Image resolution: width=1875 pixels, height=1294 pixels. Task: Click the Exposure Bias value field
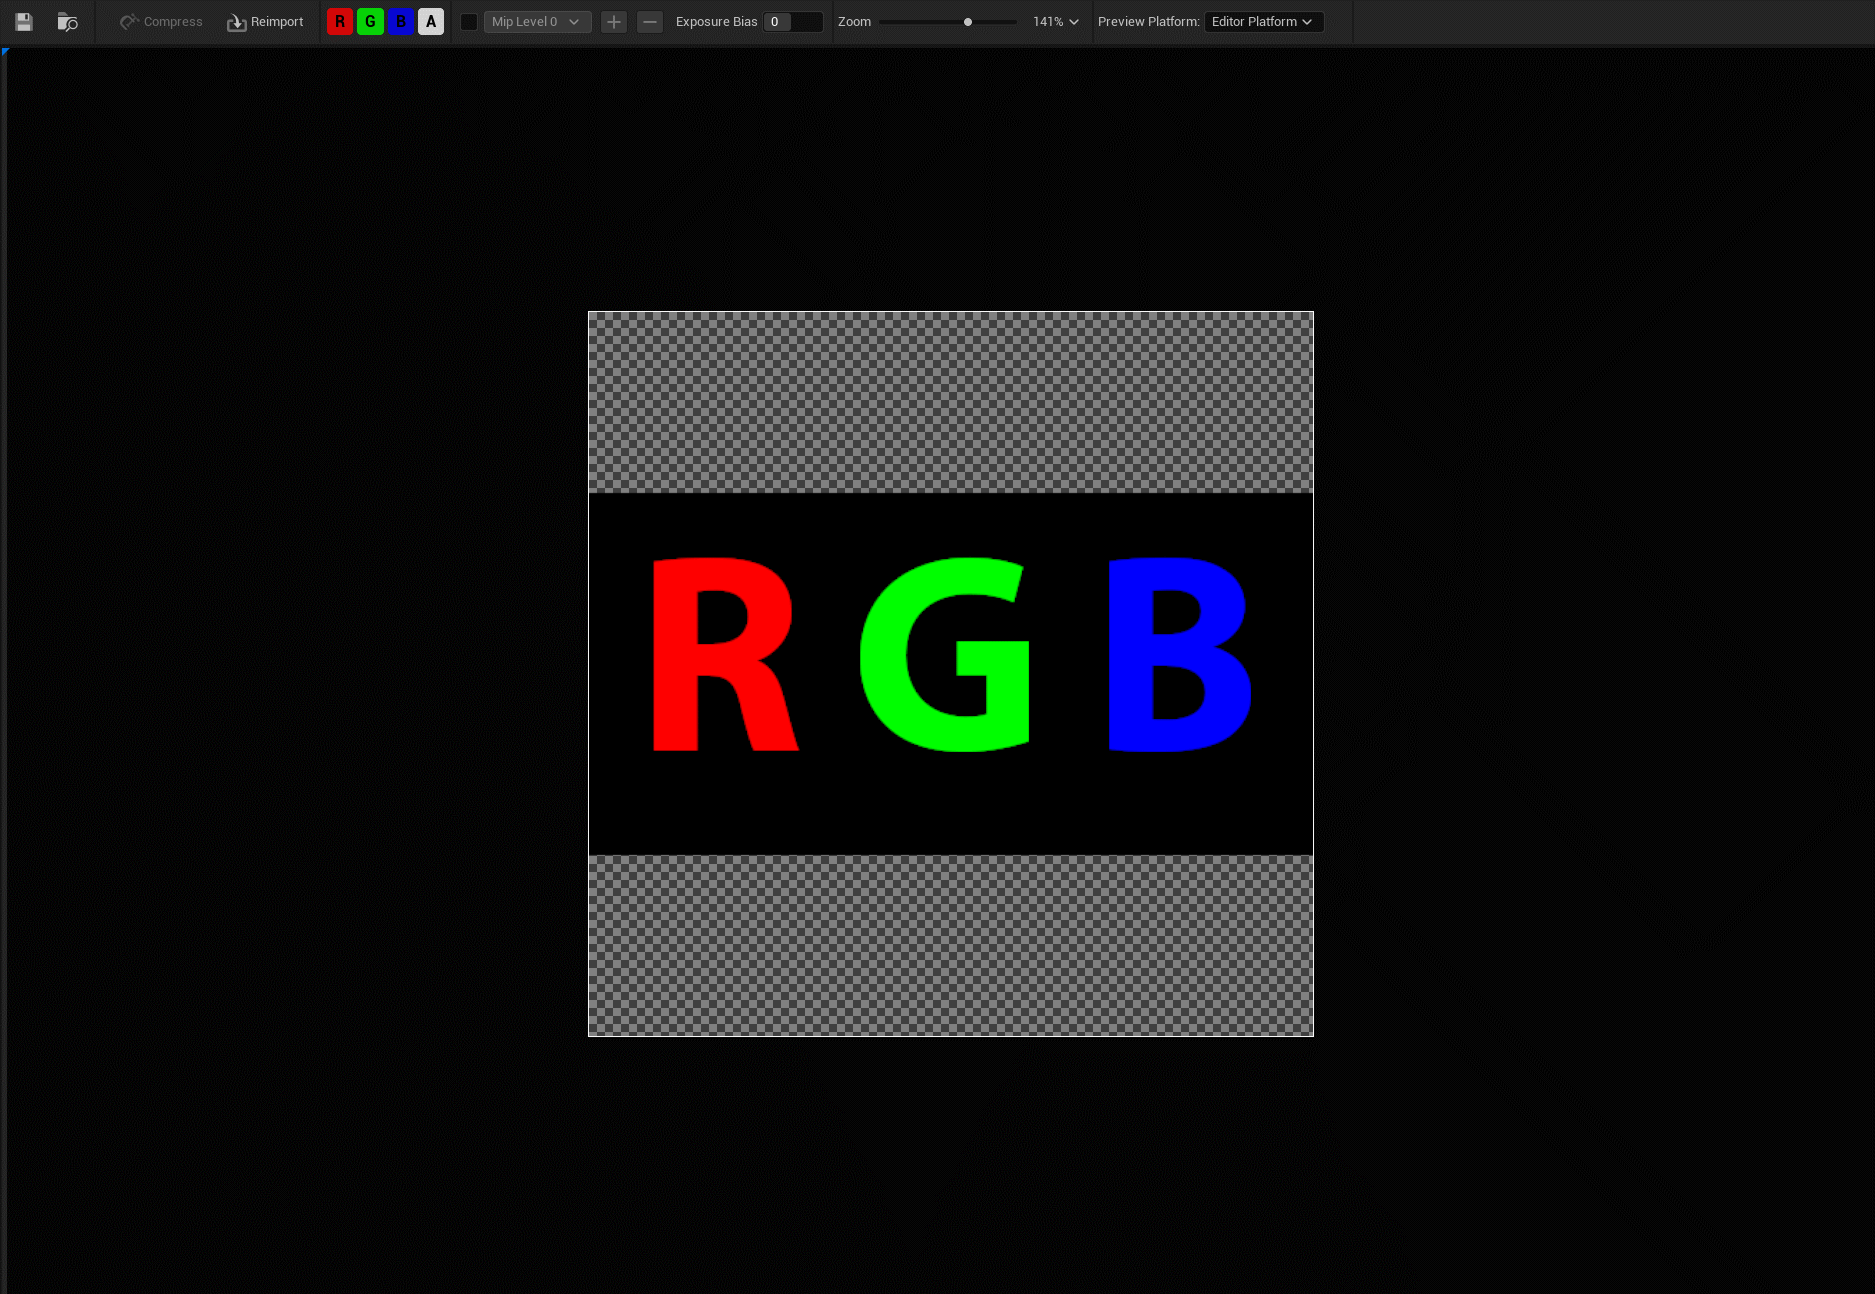(x=793, y=21)
